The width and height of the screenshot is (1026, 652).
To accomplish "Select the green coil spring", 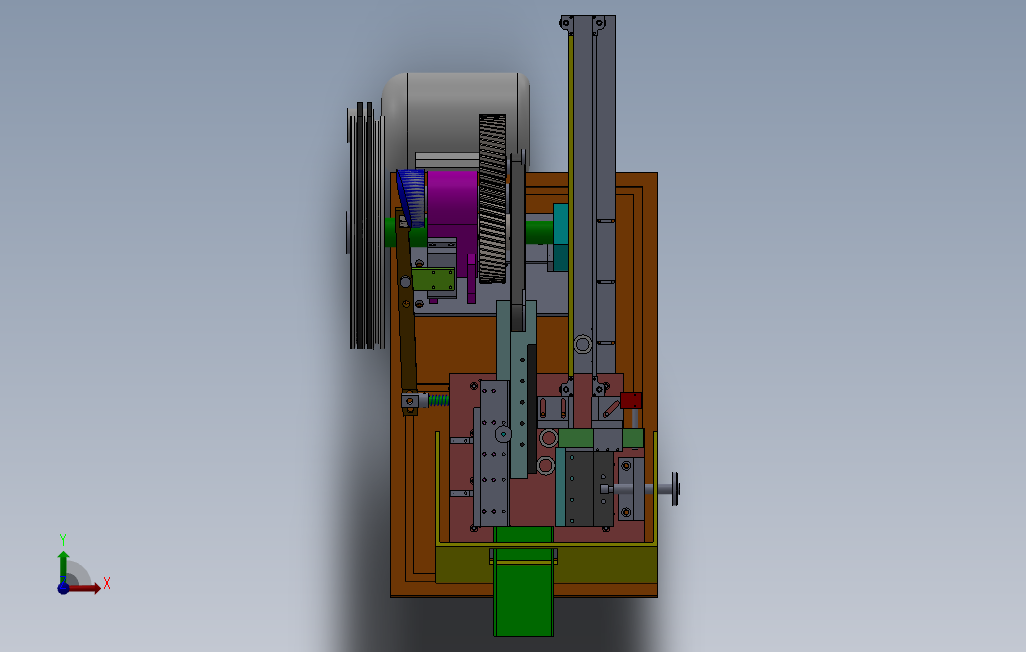I will click(438, 399).
